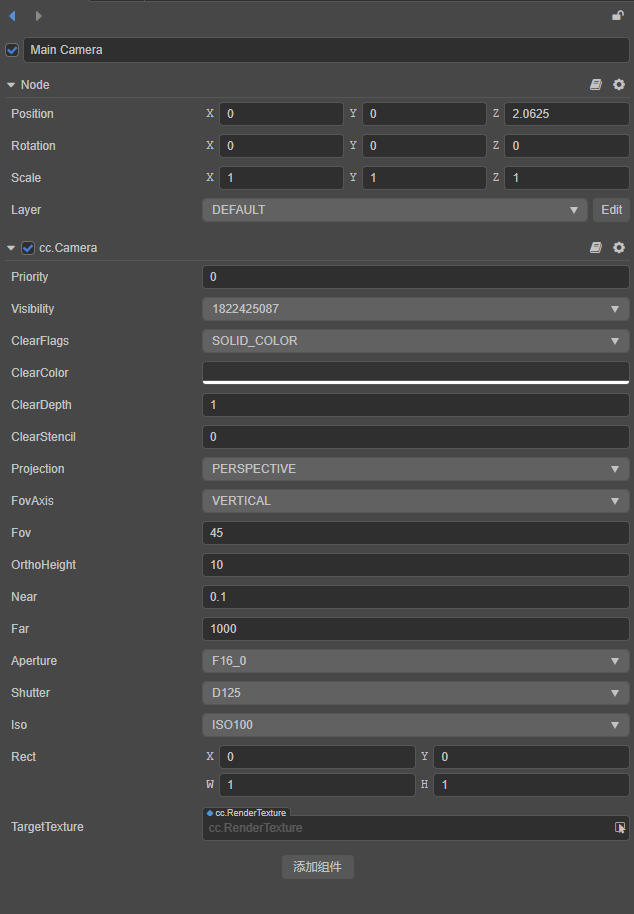Open cc.Camera component gear settings

(x=619, y=247)
